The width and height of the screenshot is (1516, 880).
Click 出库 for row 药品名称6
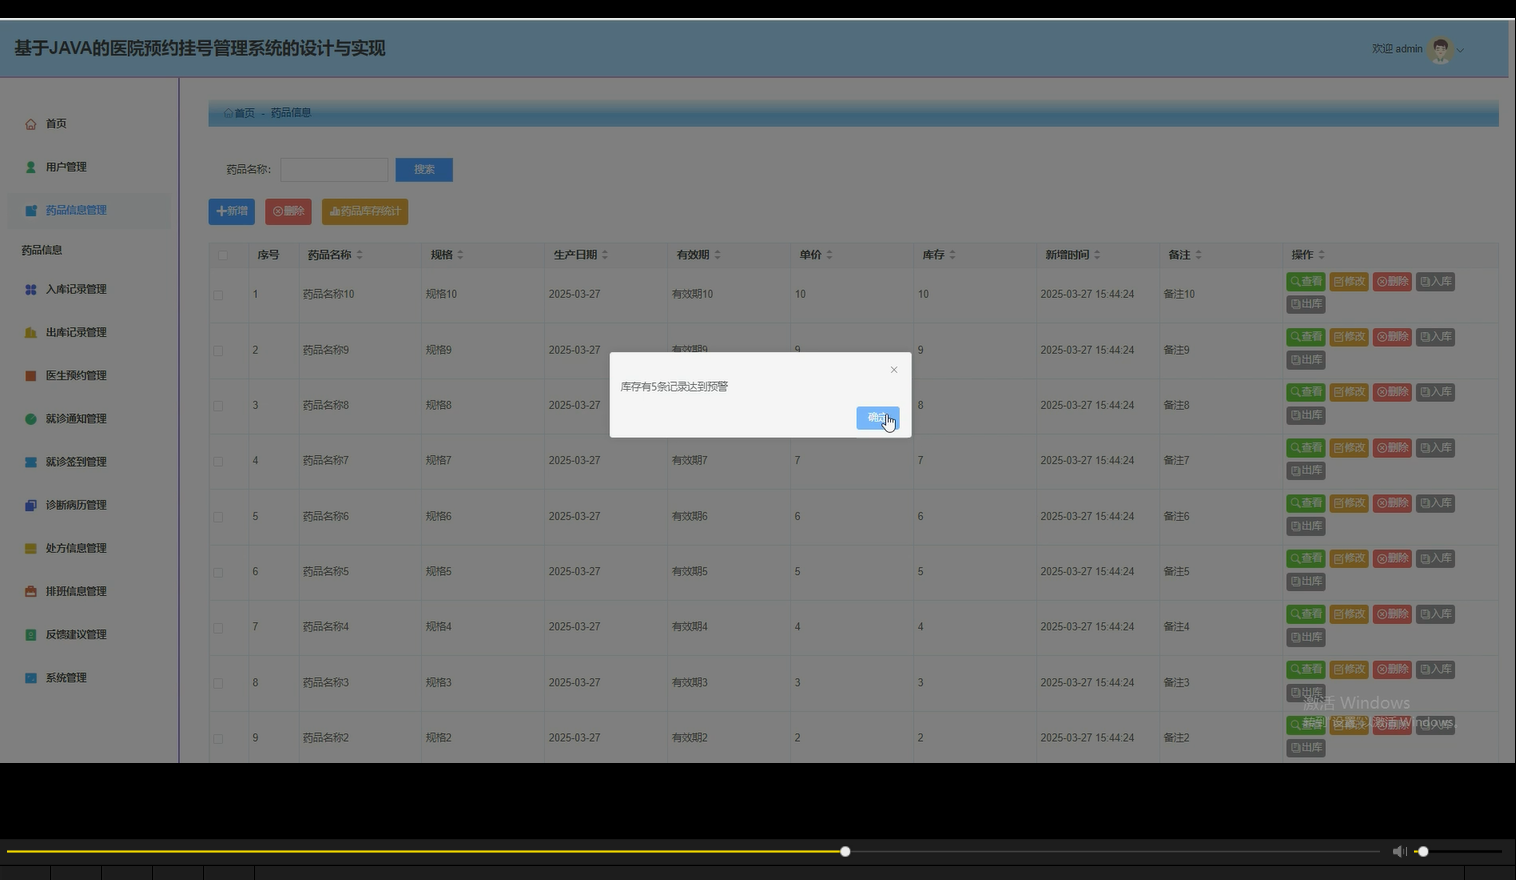click(x=1306, y=526)
